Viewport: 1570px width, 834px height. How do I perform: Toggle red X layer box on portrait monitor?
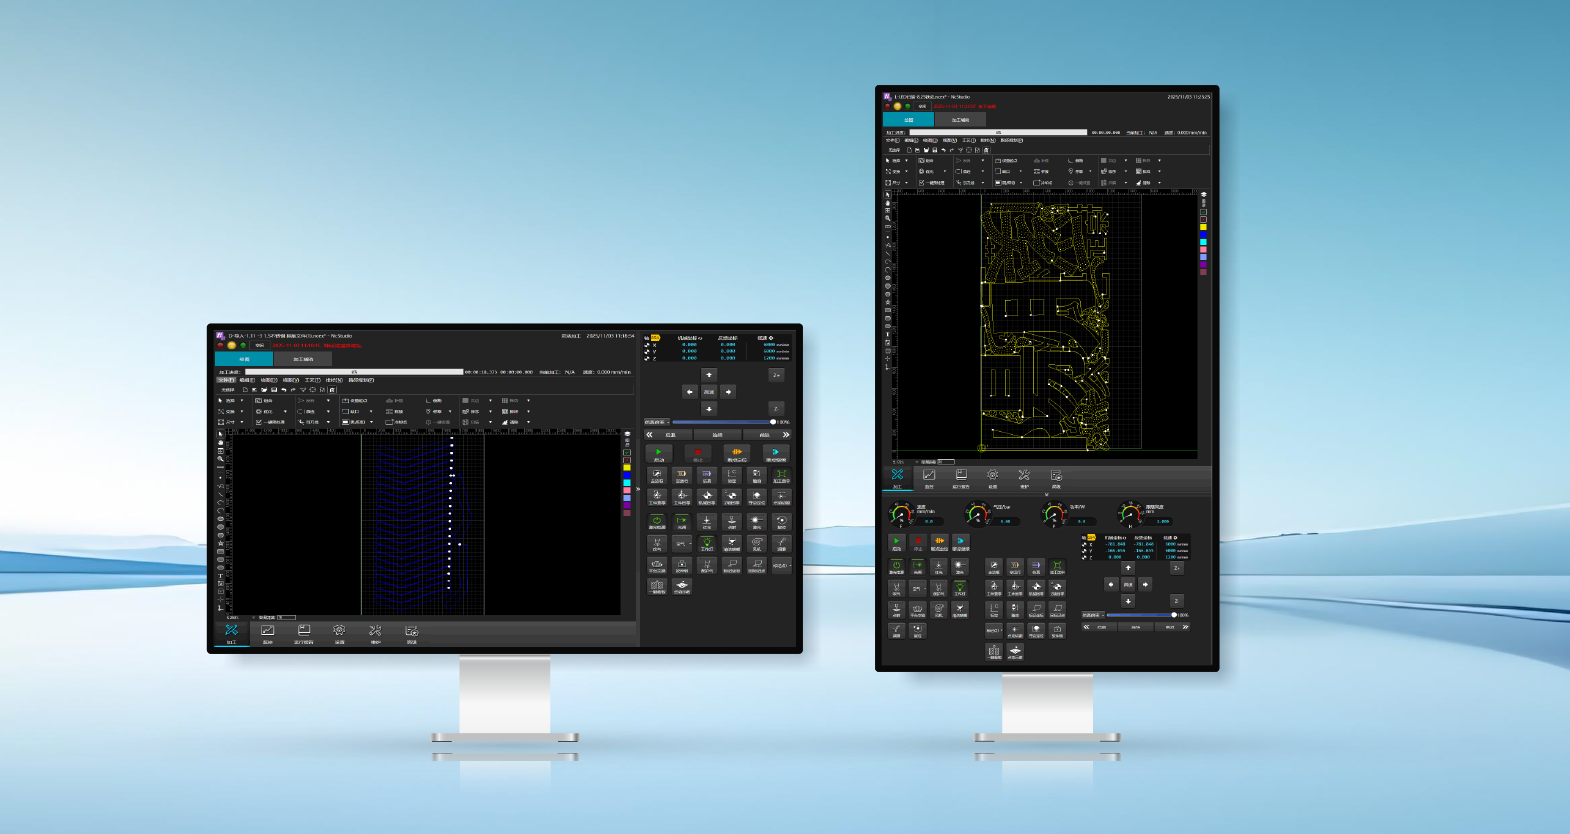click(1203, 219)
